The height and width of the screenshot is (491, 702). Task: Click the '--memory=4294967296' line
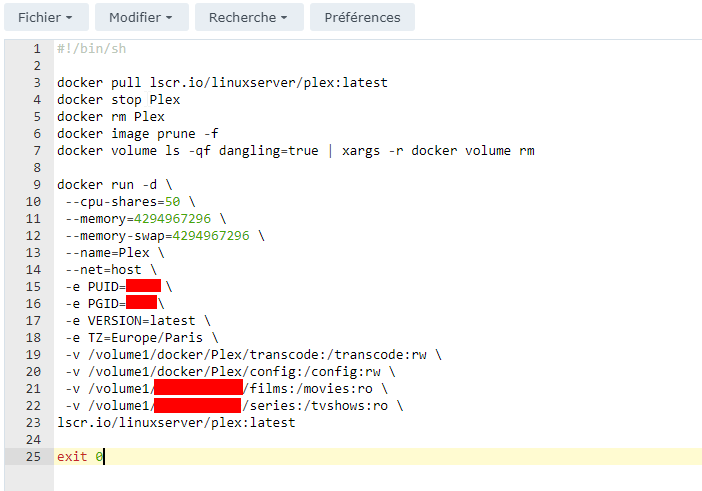pos(146,218)
